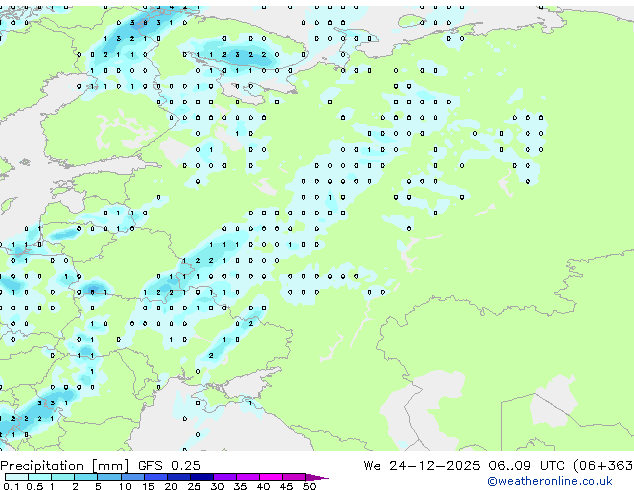This screenshot has width=634, height=490.
Task: Click the '0.5' legend tick label
Action: (x=35, y=486)
